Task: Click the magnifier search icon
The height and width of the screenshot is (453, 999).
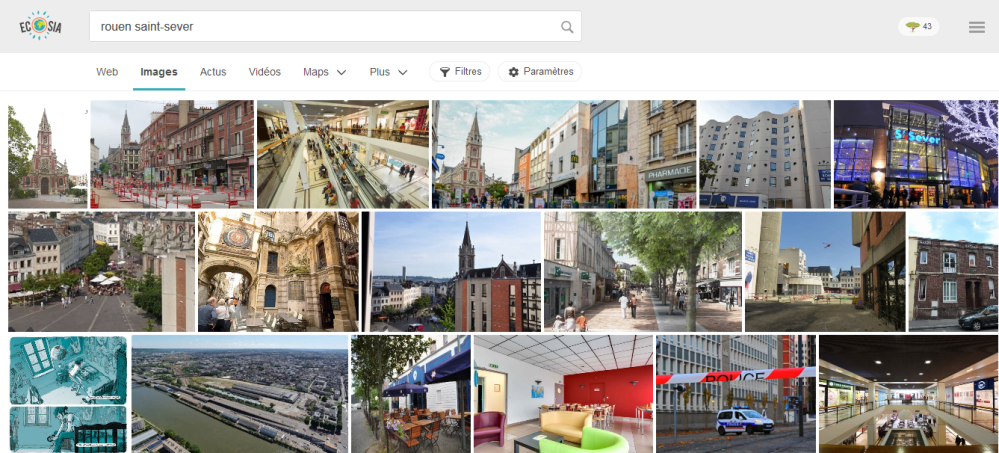Action: point(566,27)
